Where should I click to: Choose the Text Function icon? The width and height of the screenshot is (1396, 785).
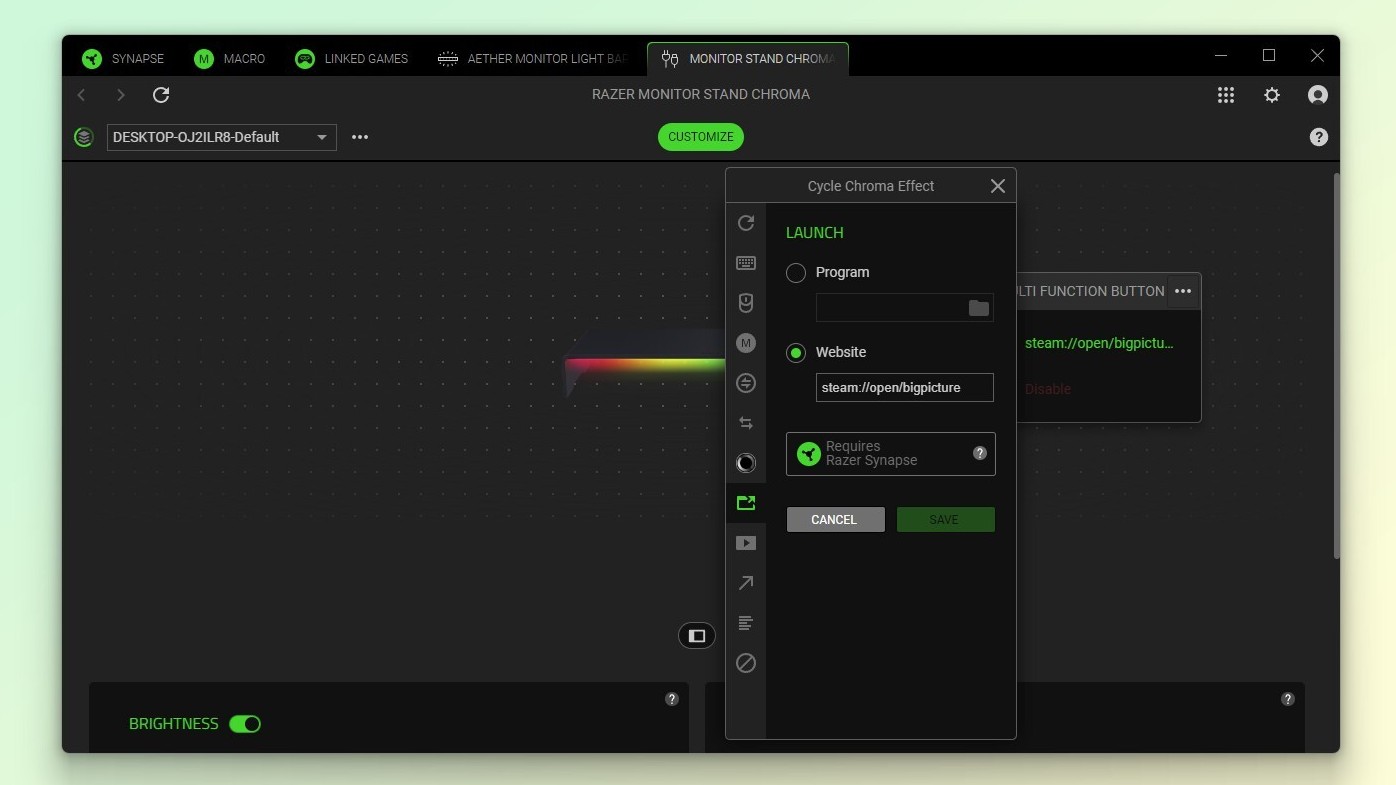coord(746,623)
